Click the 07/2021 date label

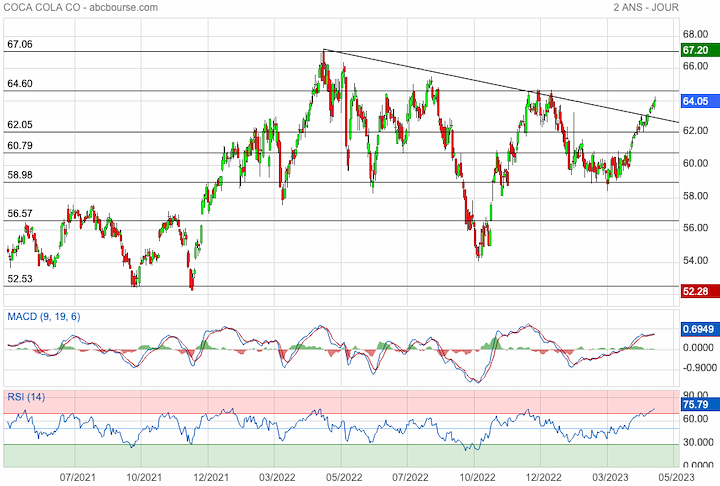point(78,477)
